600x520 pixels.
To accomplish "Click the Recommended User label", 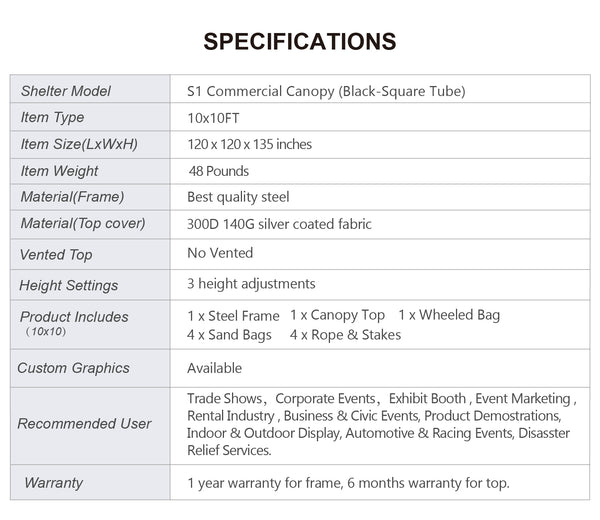I will pos(84,424).
